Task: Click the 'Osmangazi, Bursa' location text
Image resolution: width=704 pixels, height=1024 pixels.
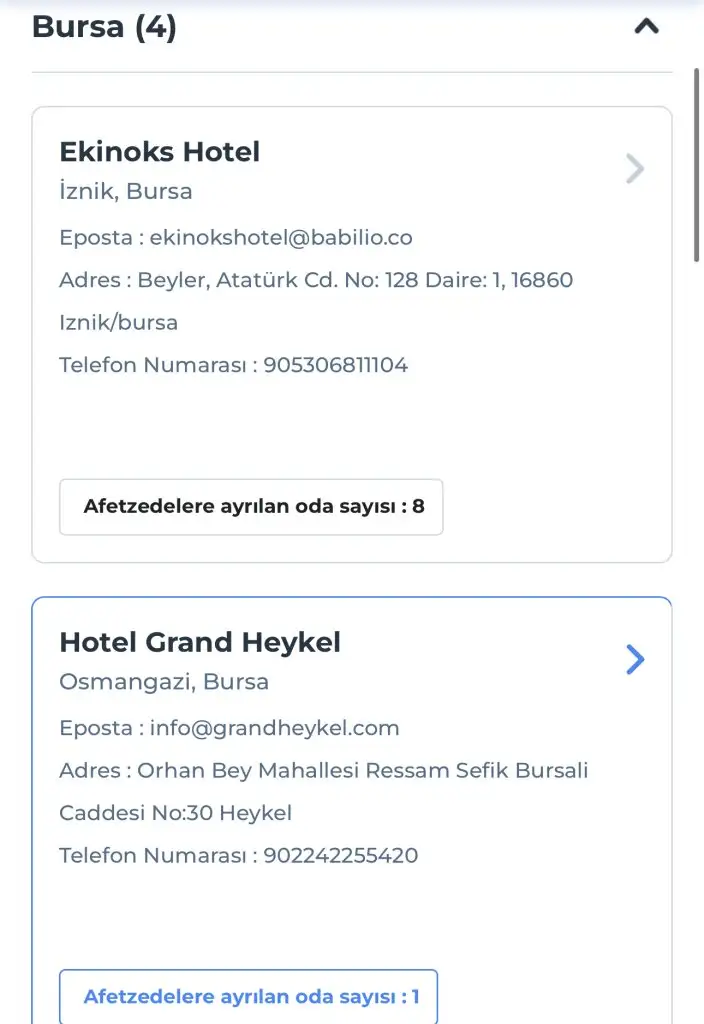Action: point(164,682)
